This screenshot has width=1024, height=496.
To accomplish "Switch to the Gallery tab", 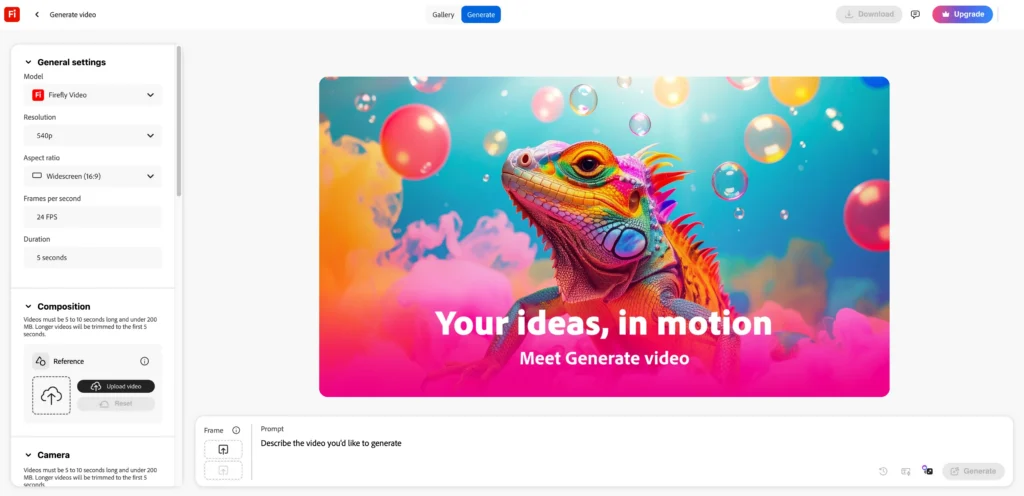I will point(443,15).
